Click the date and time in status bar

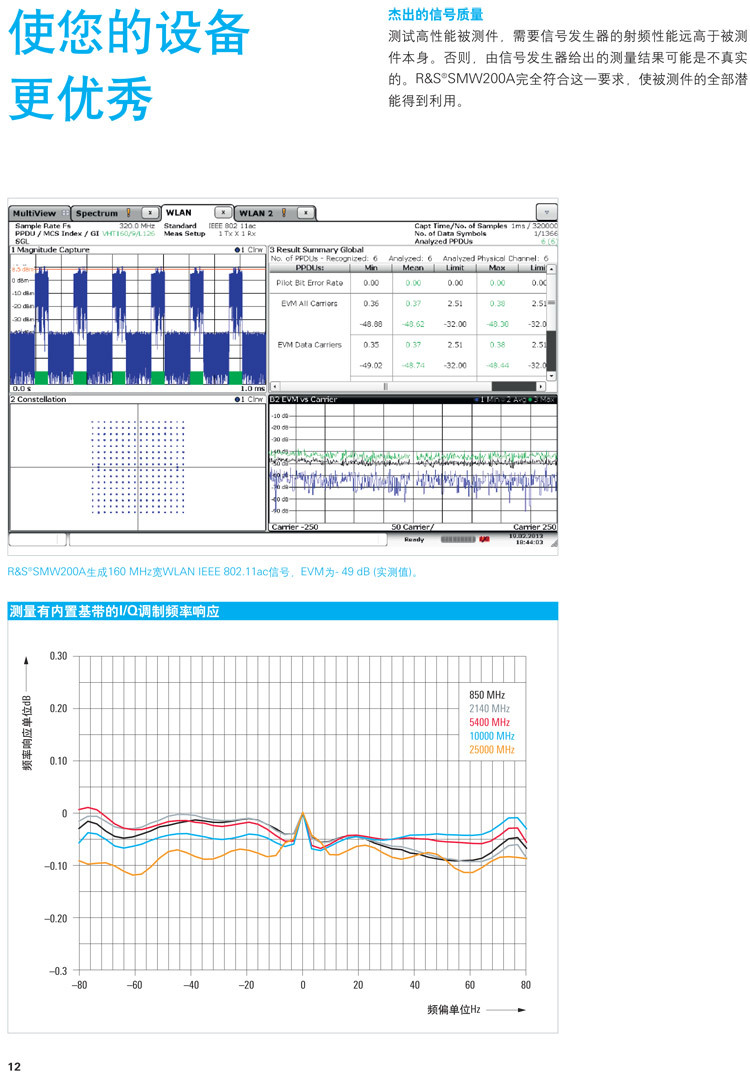pos(526,539)
